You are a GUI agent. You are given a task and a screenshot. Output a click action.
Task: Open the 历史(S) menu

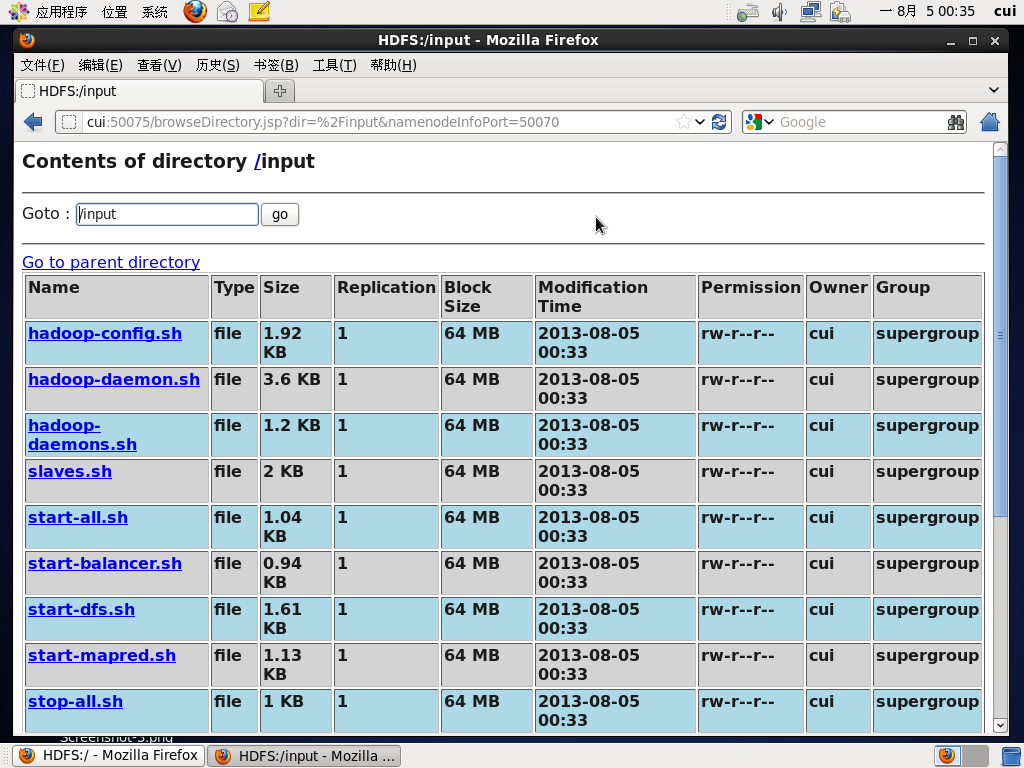click(x=217, y=65)
